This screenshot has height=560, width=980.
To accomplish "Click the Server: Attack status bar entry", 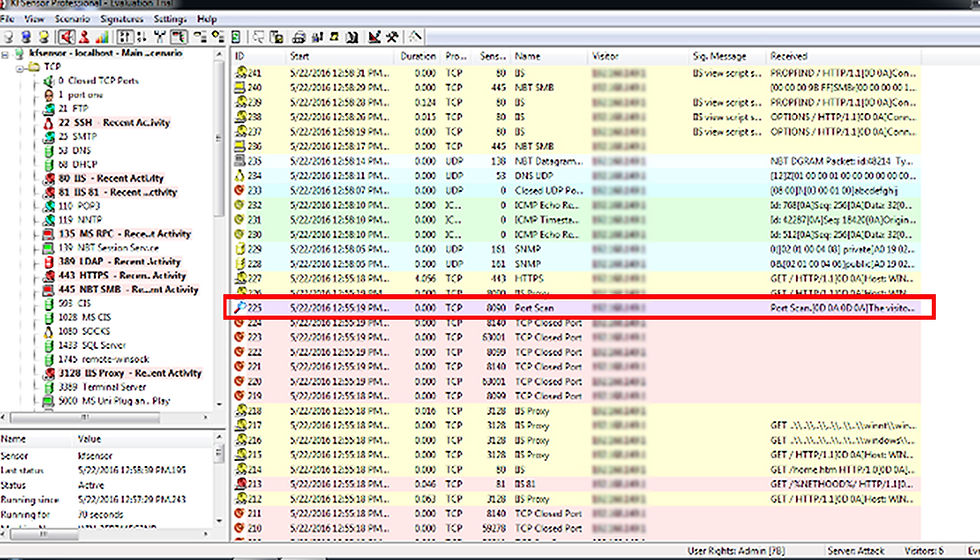I will (856, 551).
